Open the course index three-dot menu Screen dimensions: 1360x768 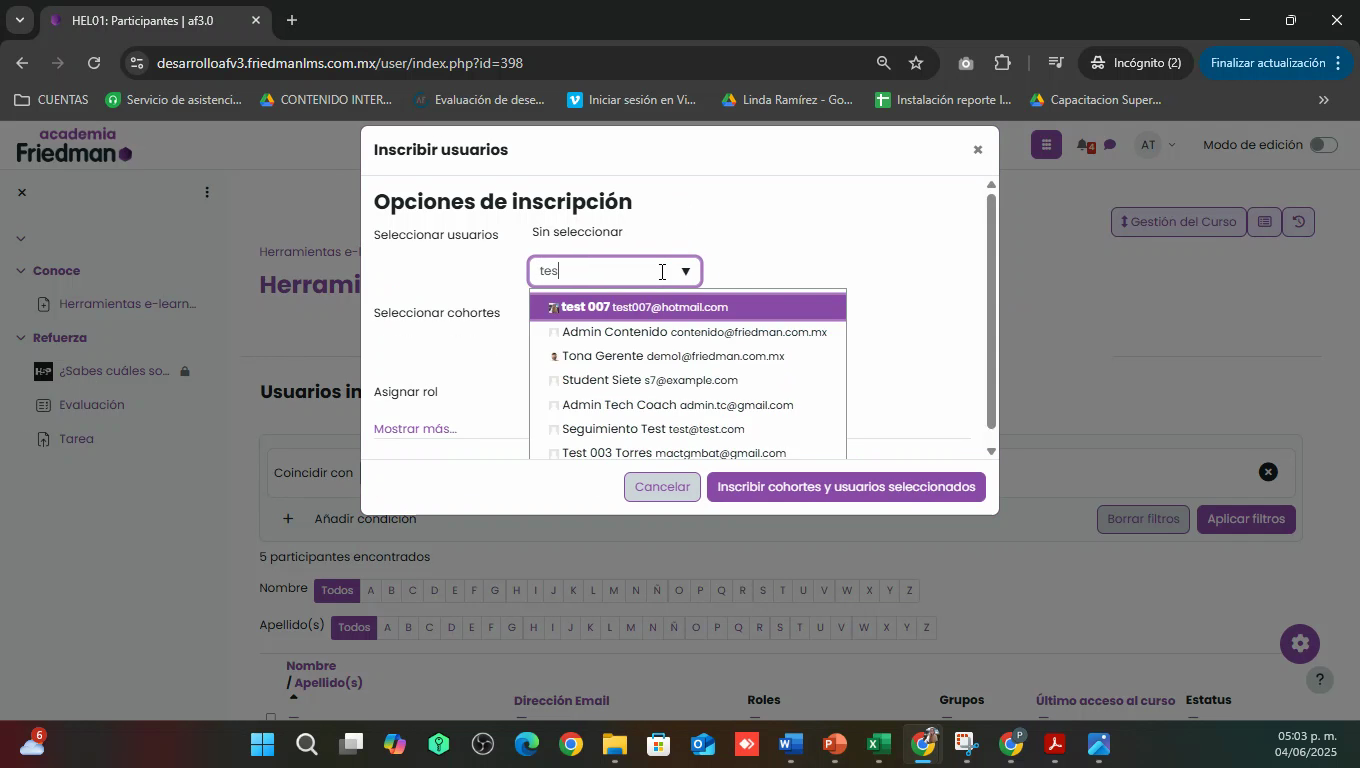[x=207, y=192]
